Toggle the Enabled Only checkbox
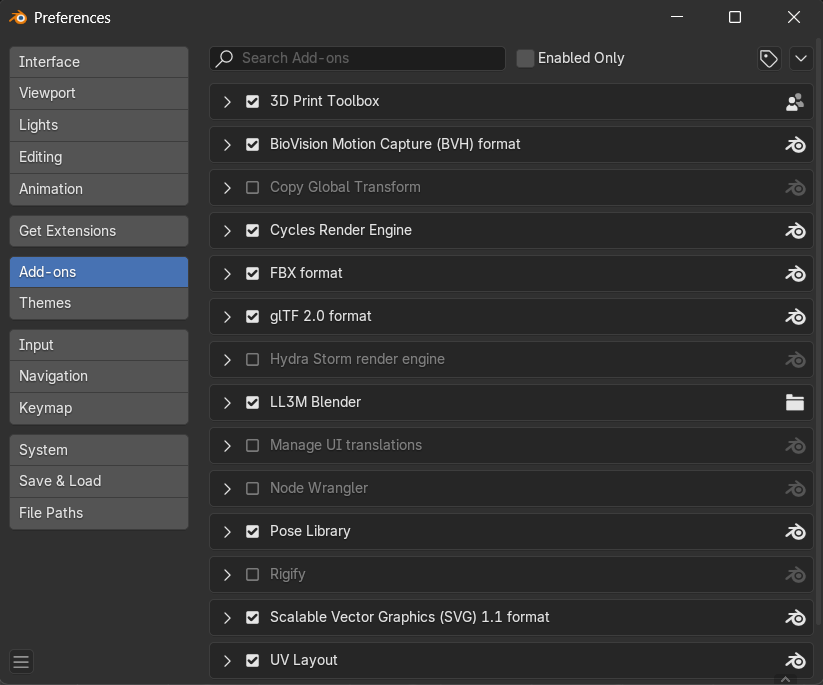The height and width of the screenshot is (685, 823). coord(525,58)
